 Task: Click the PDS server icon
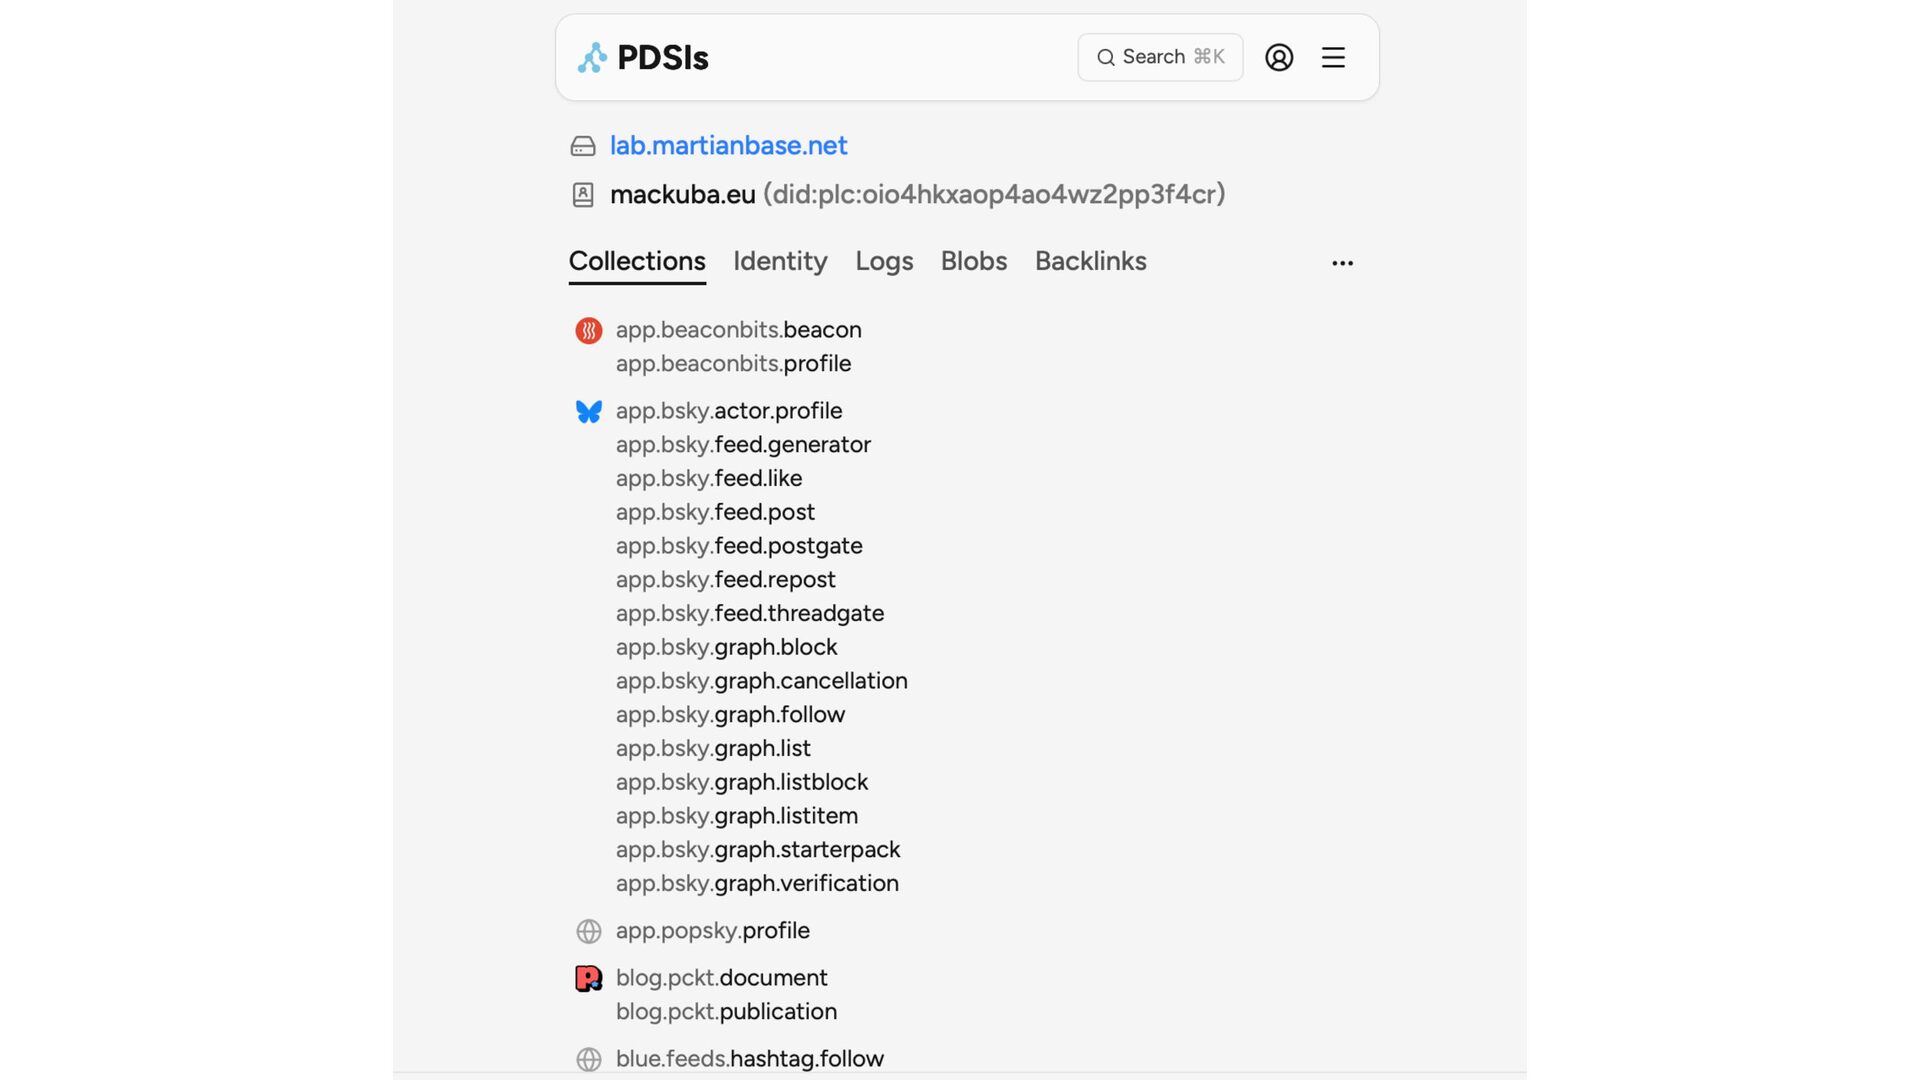tap(583, 146)
